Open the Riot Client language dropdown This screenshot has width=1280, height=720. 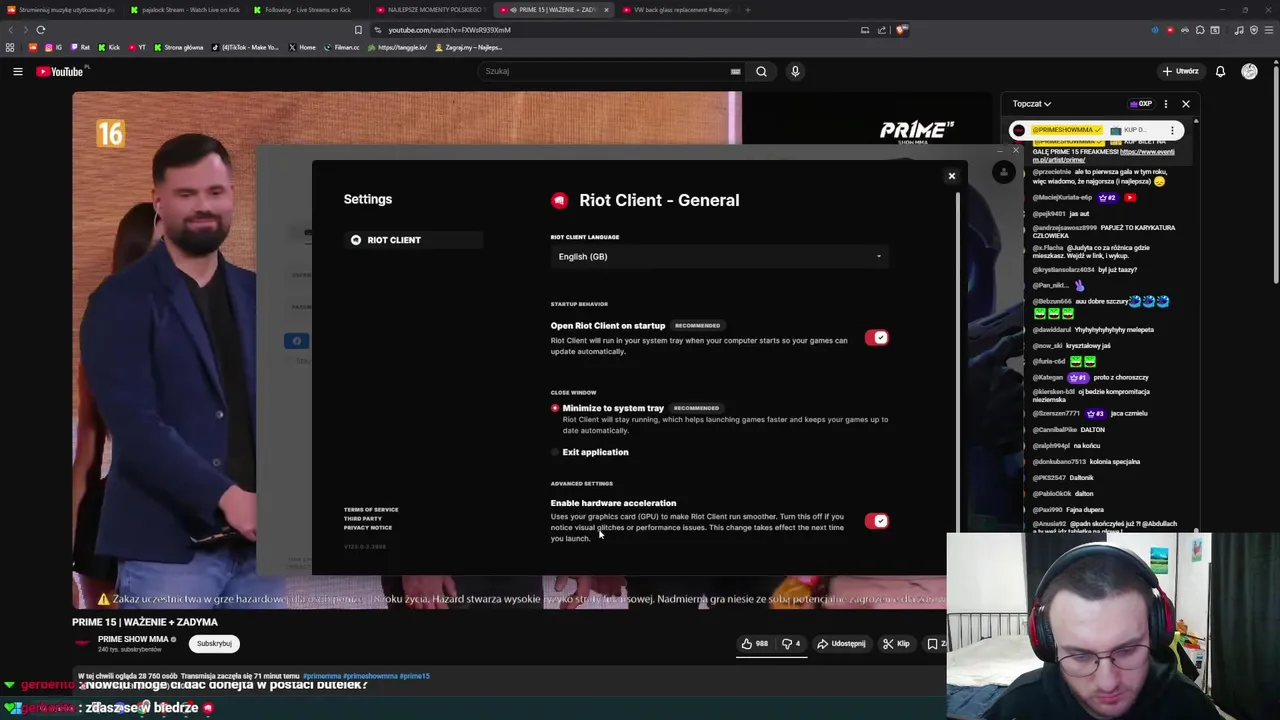point(719,257)
